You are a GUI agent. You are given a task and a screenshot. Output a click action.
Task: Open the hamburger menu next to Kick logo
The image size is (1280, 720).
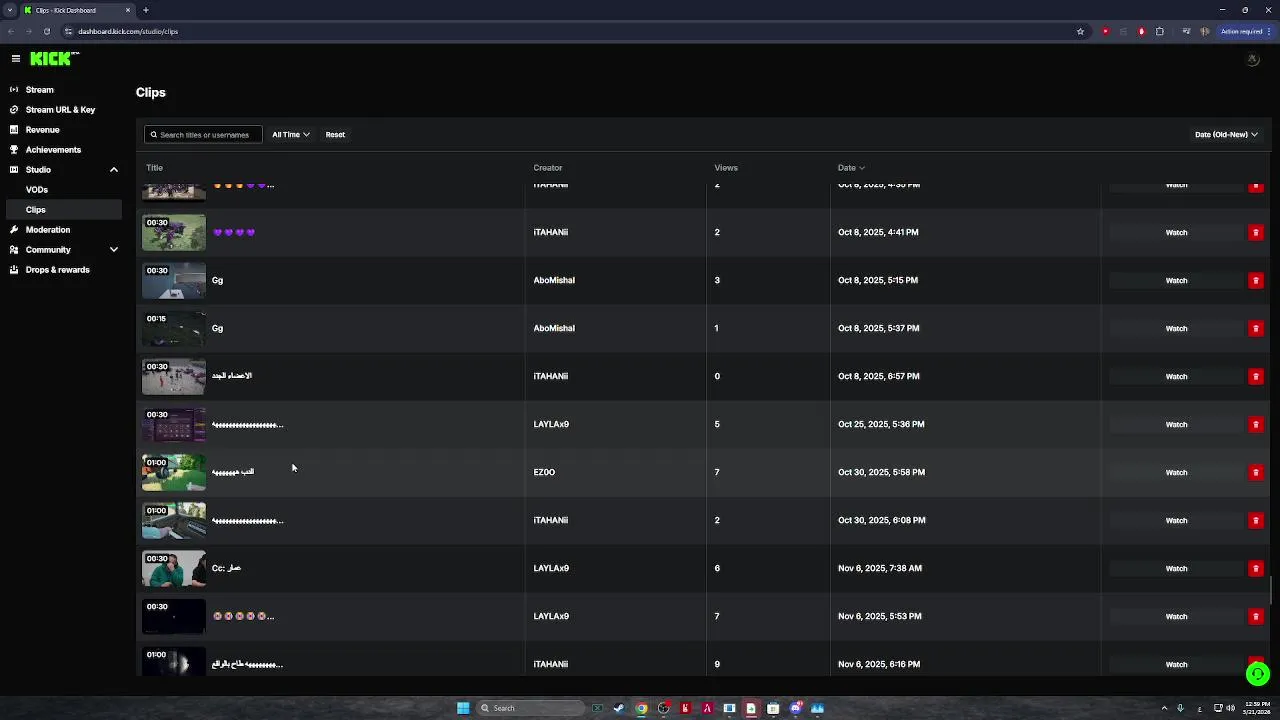15,59
